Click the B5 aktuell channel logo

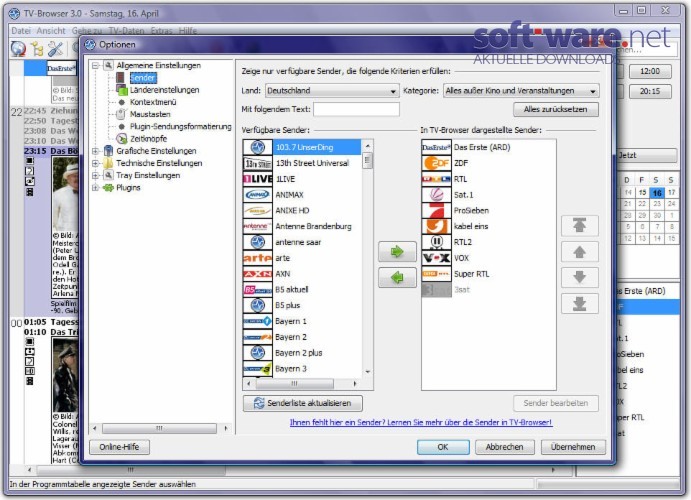258,290
